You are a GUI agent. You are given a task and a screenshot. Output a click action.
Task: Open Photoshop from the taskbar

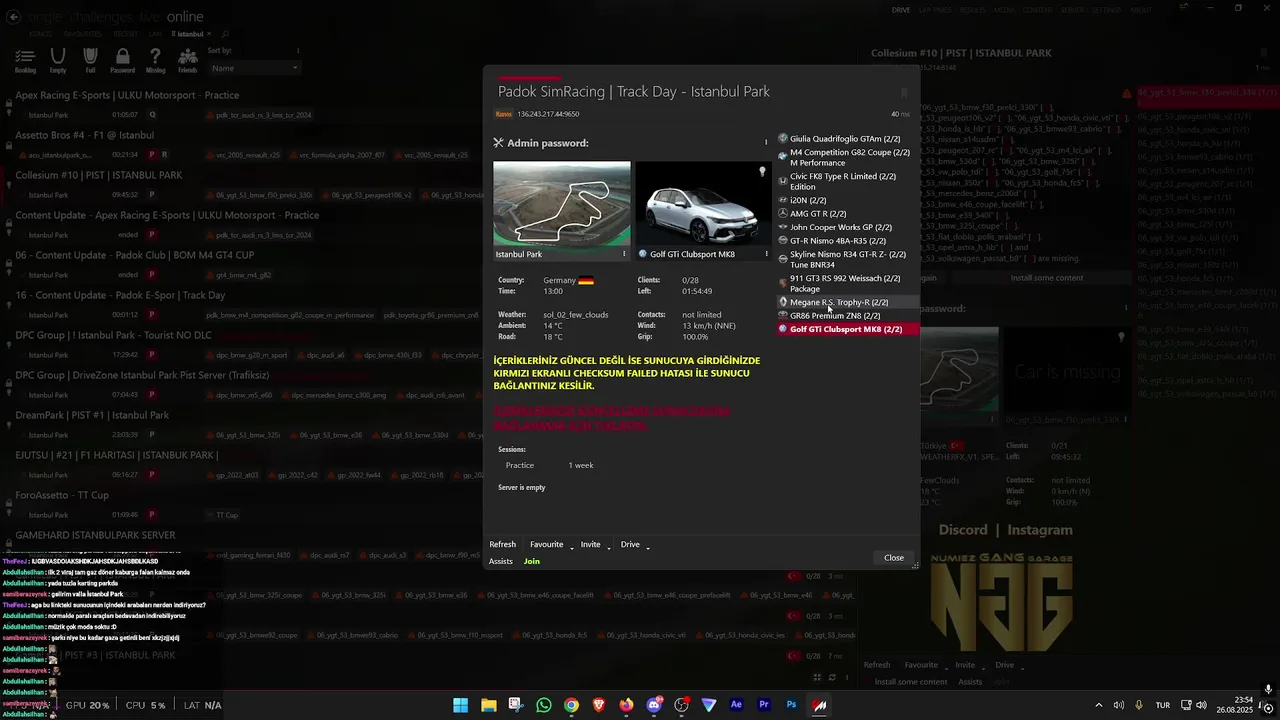click(x=791, y=705)
